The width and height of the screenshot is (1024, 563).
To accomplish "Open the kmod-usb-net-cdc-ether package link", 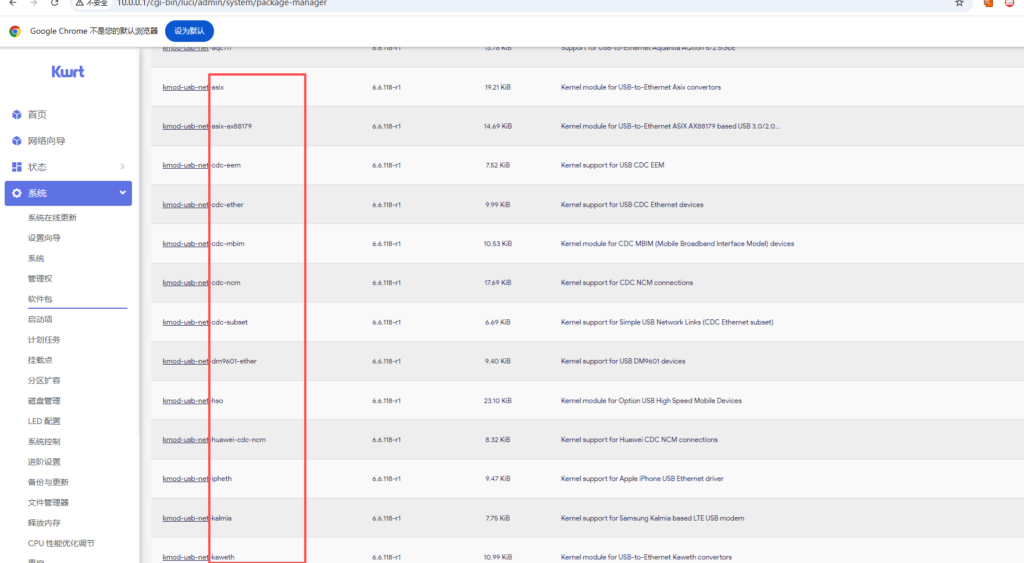I will (x=202, y=205).
